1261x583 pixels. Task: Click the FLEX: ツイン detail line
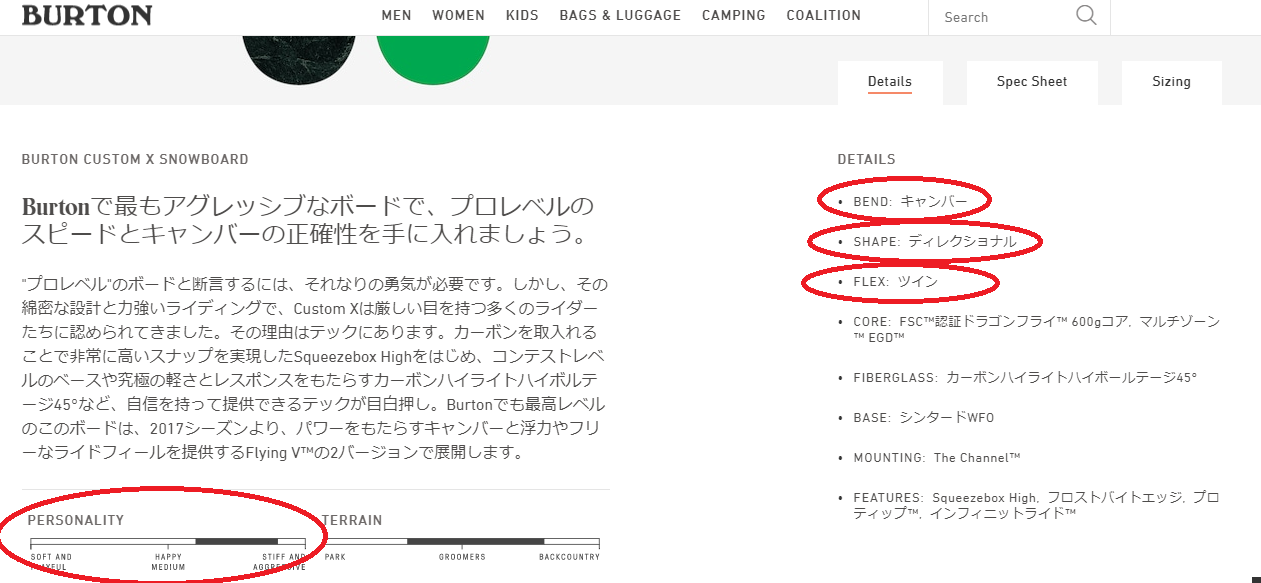[896, 281]
